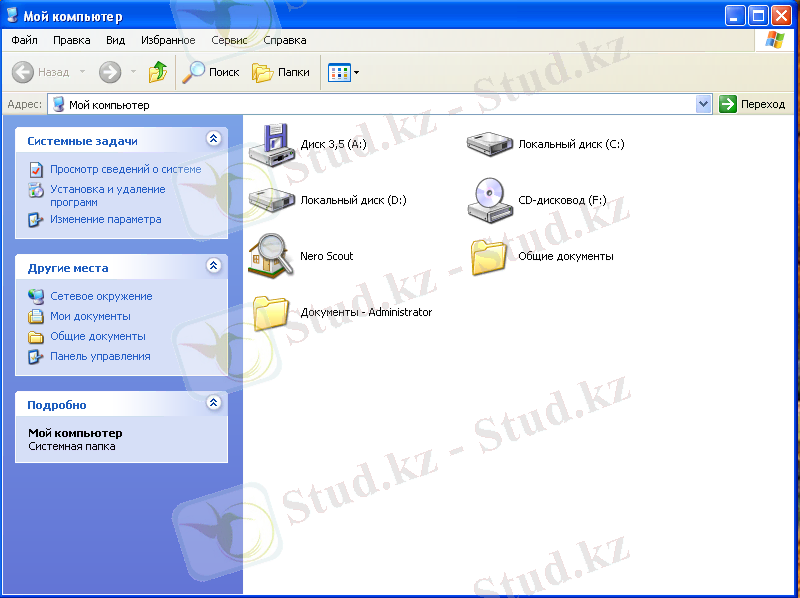Viewport: 800px width, 598px height.
Task: Select the Nero Scout icon
Action: click(x=270, y=256)
